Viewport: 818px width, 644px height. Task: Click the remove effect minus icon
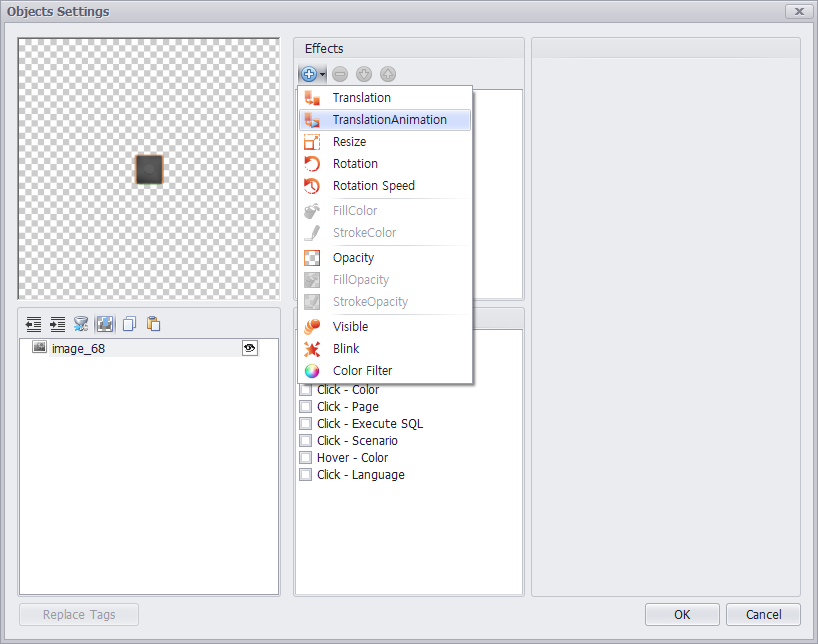(340, 74)
